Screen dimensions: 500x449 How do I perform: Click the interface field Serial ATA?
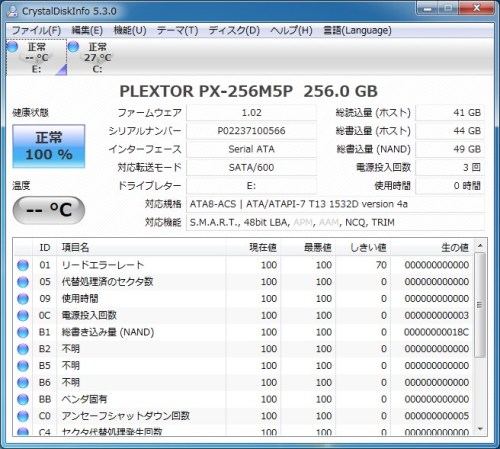[x=251, y=149]
